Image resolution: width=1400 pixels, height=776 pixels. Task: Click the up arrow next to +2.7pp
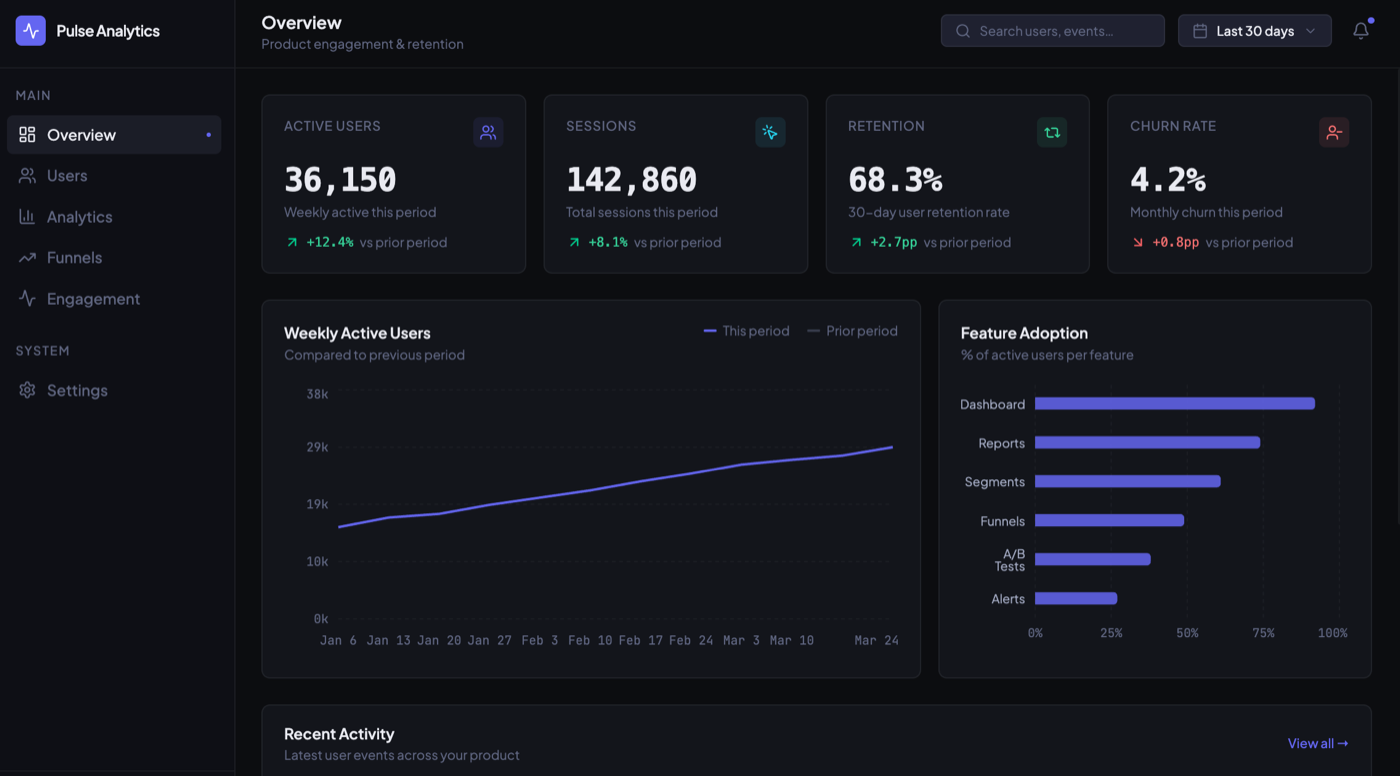click(x=856, y=242)
